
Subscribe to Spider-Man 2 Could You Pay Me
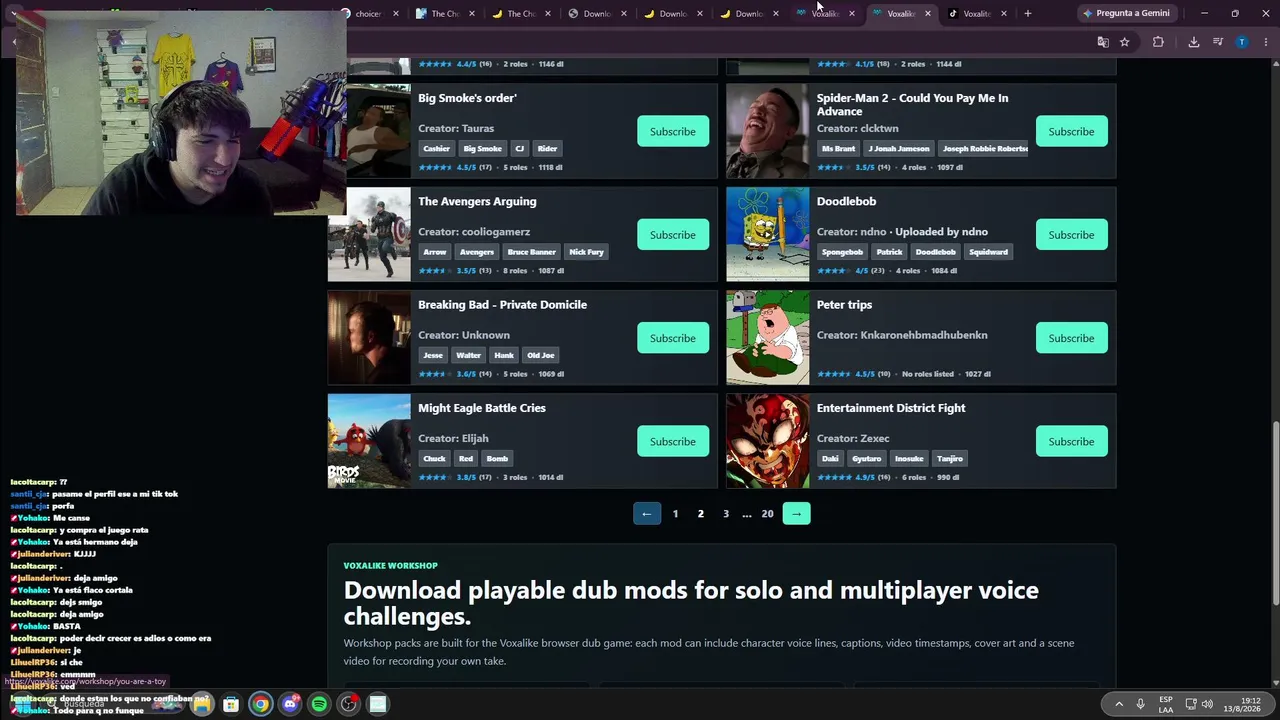click(x=1071, y=131)
